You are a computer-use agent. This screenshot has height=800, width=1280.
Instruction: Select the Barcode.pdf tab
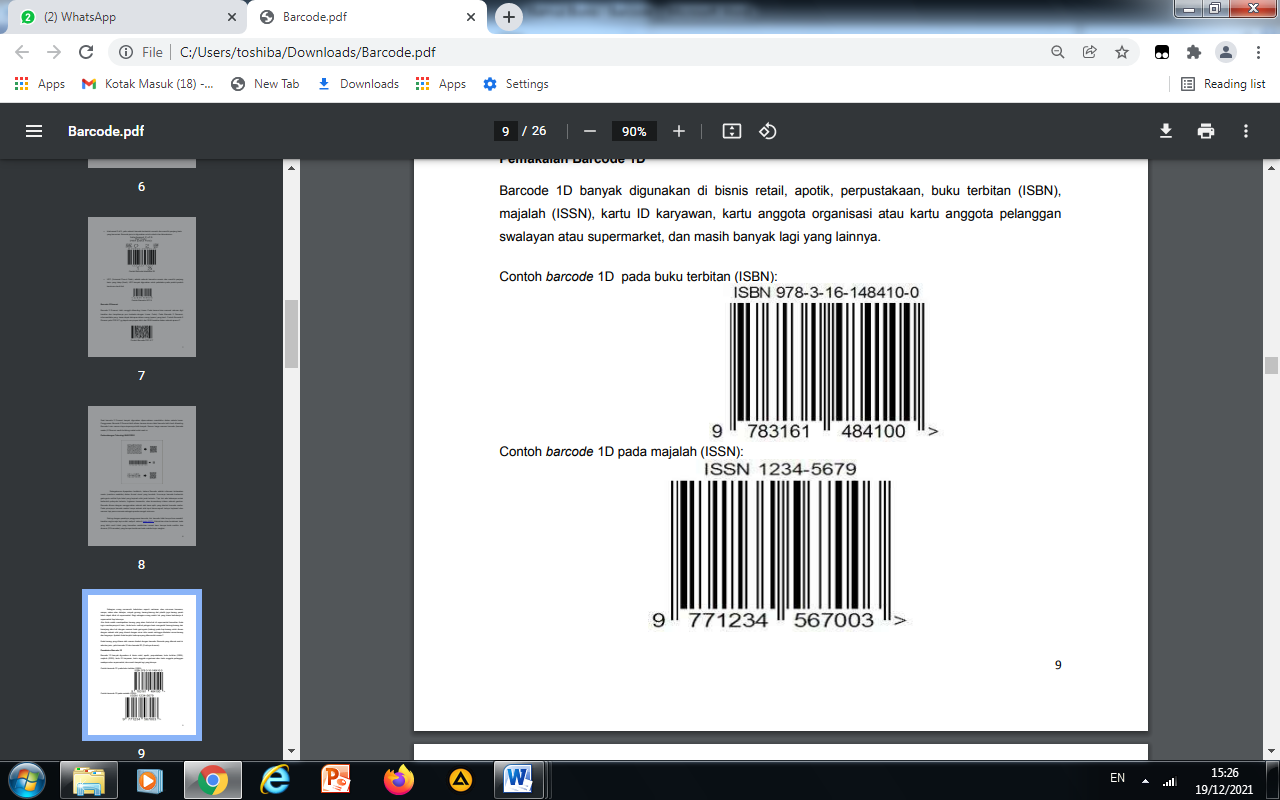366,17
